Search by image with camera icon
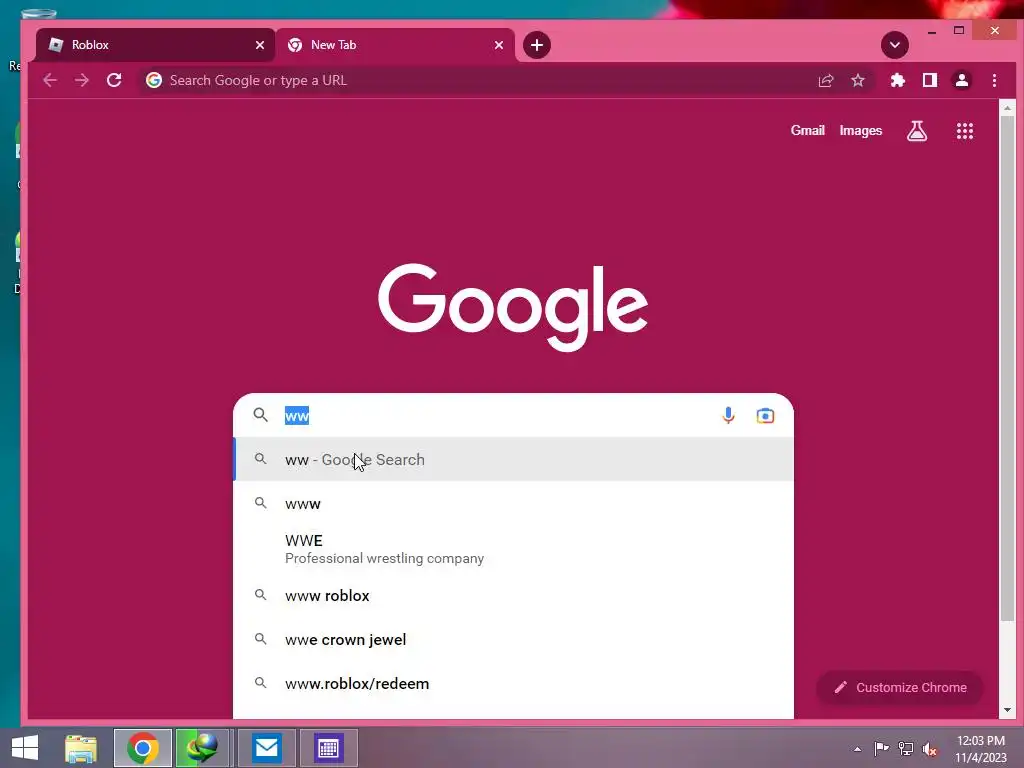 point(765,415)
